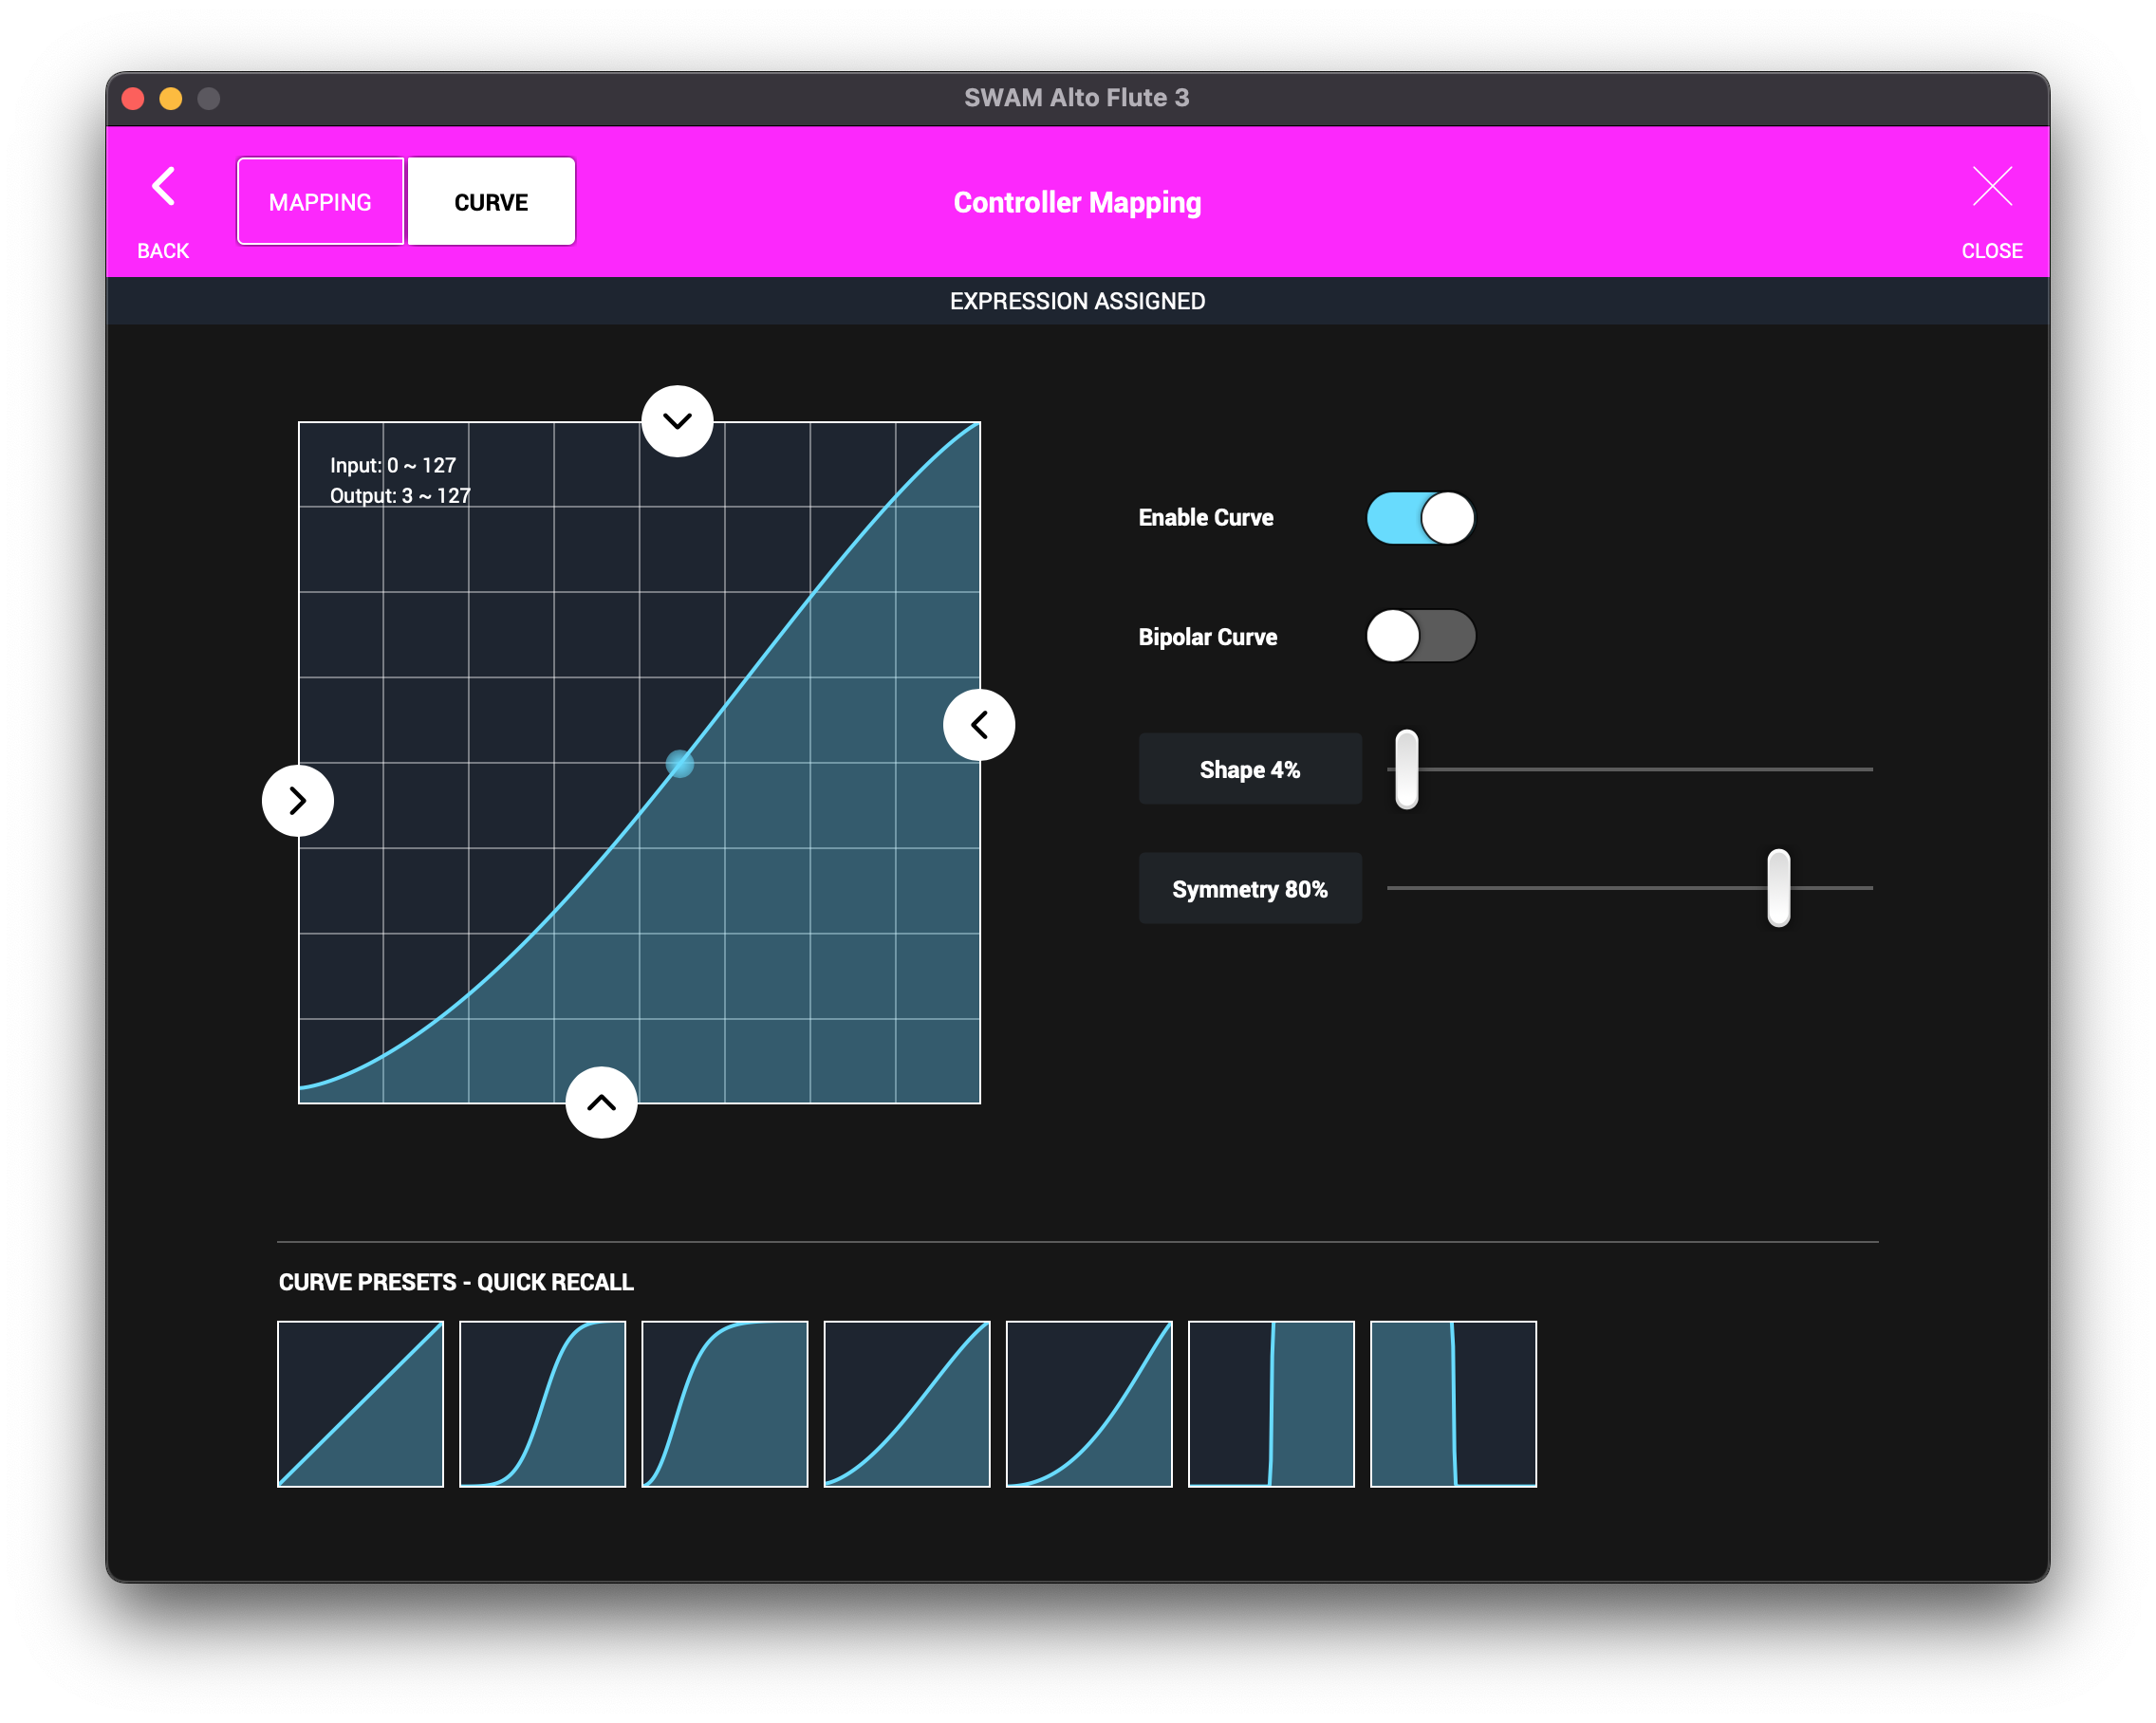The image size is (2156, 1723).
Task: Click the up chevron below the curve graph
Action: click(x=601, y=1102)
